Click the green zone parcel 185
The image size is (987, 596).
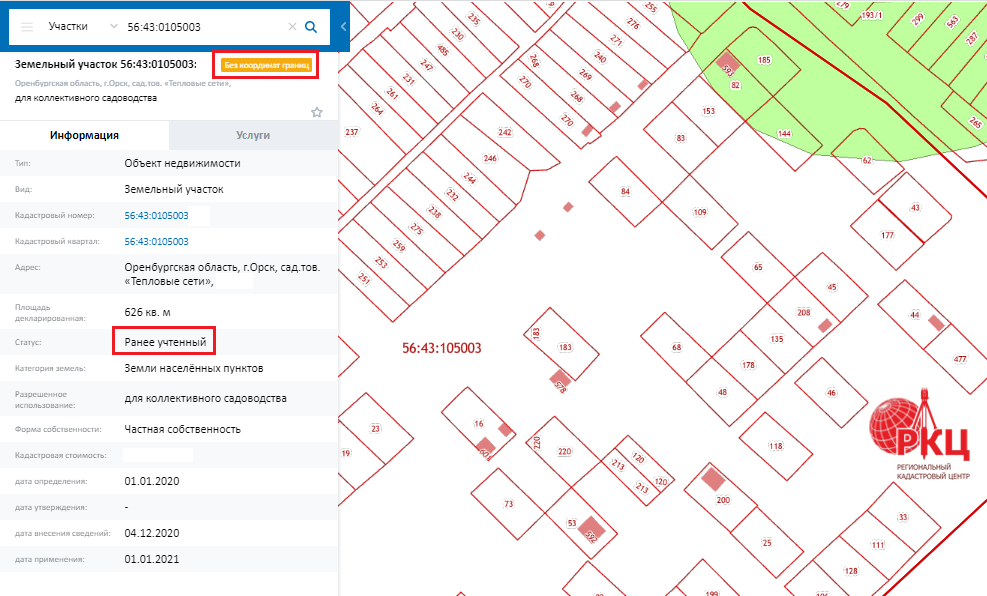point(765,61)
